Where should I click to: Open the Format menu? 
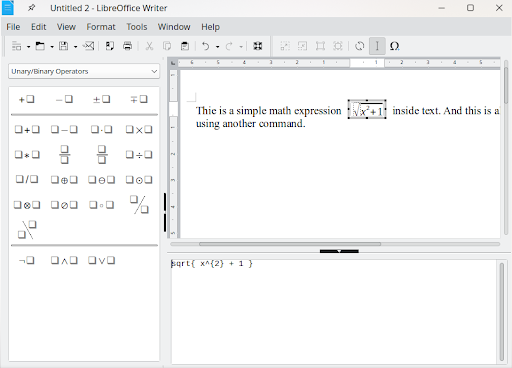point(101,27)
